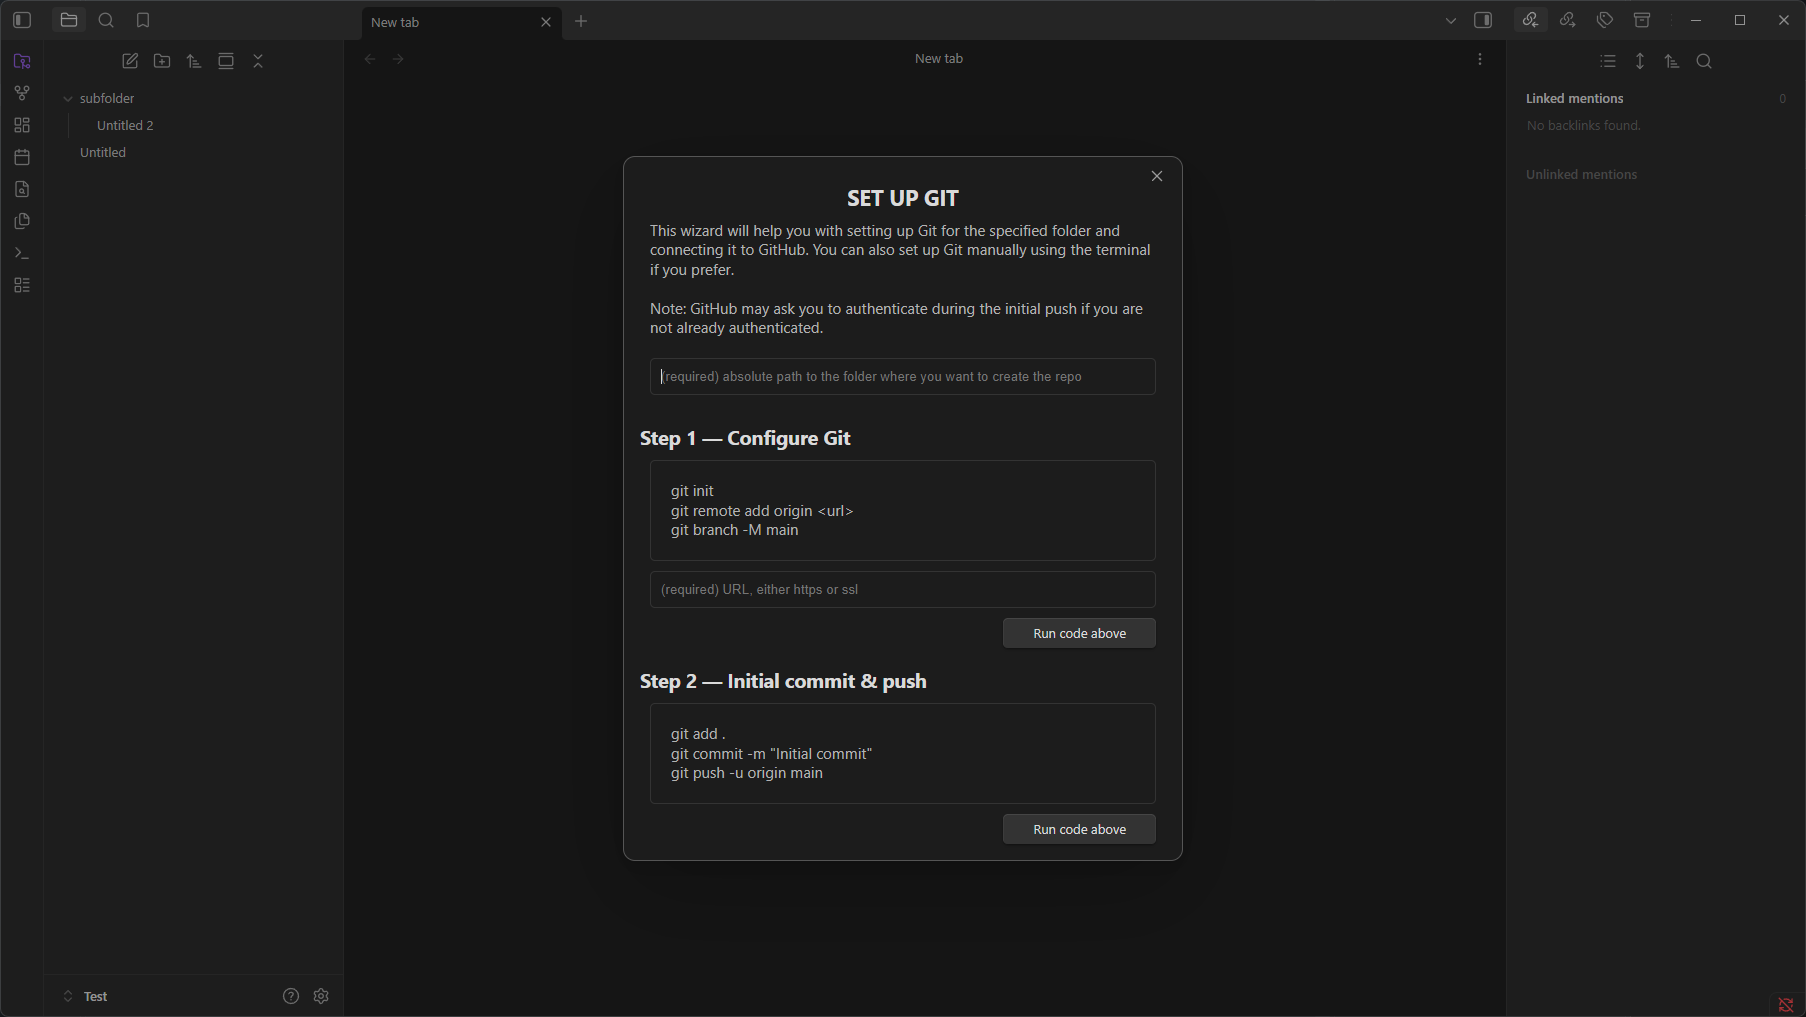Create a new note with pencil icon
This screenshot has height=1017, width=1806.
click(130, 61)
